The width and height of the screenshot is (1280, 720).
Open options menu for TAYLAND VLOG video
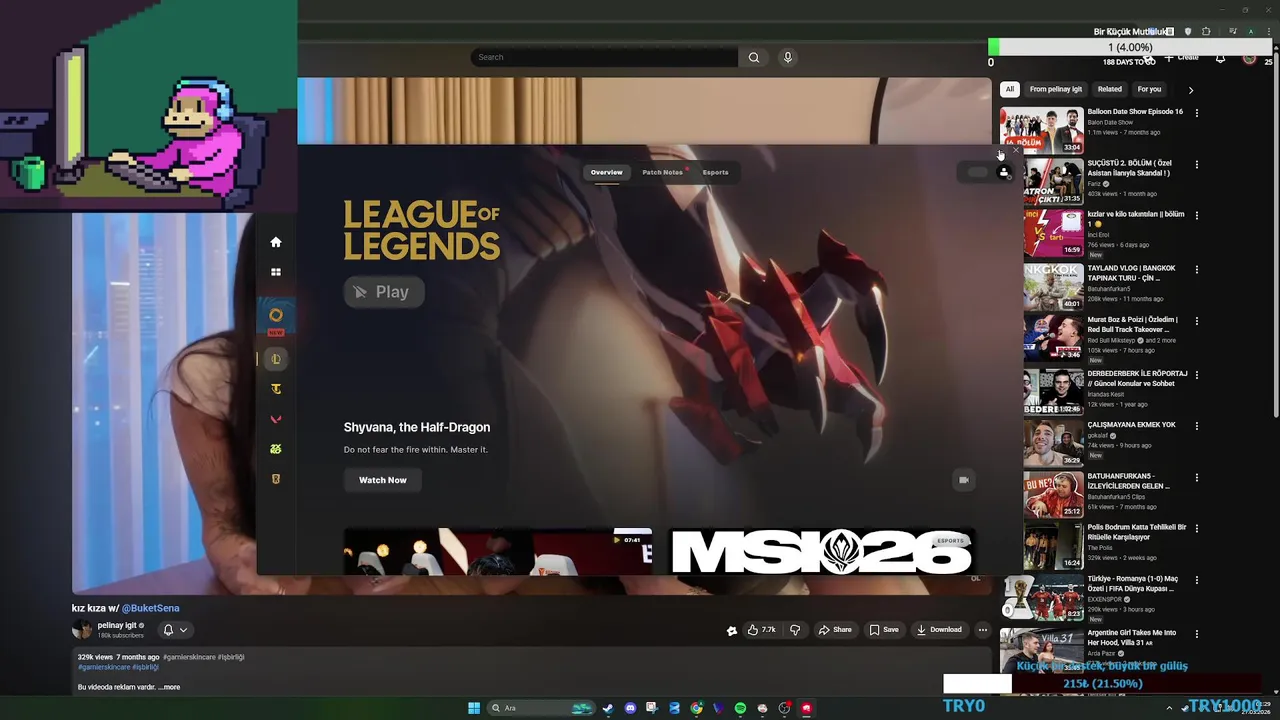pos(1196,270)
